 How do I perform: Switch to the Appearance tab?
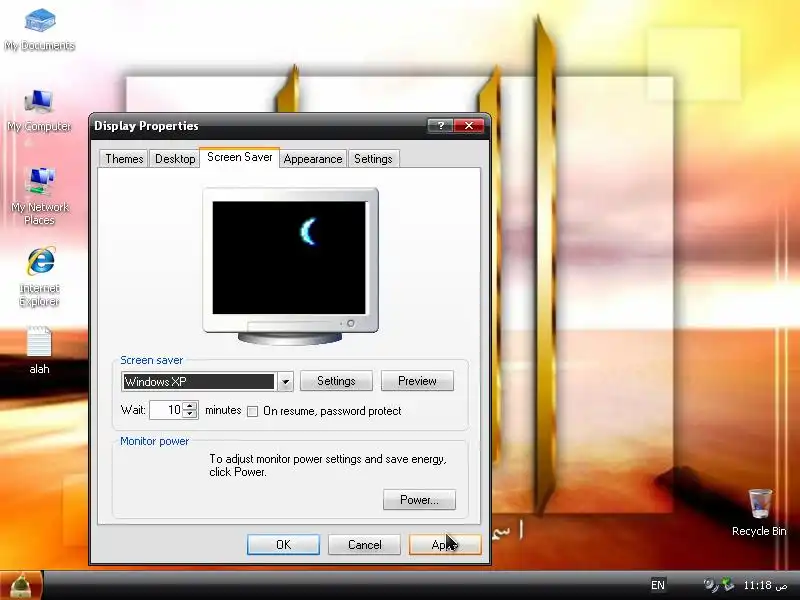[313, 159]
